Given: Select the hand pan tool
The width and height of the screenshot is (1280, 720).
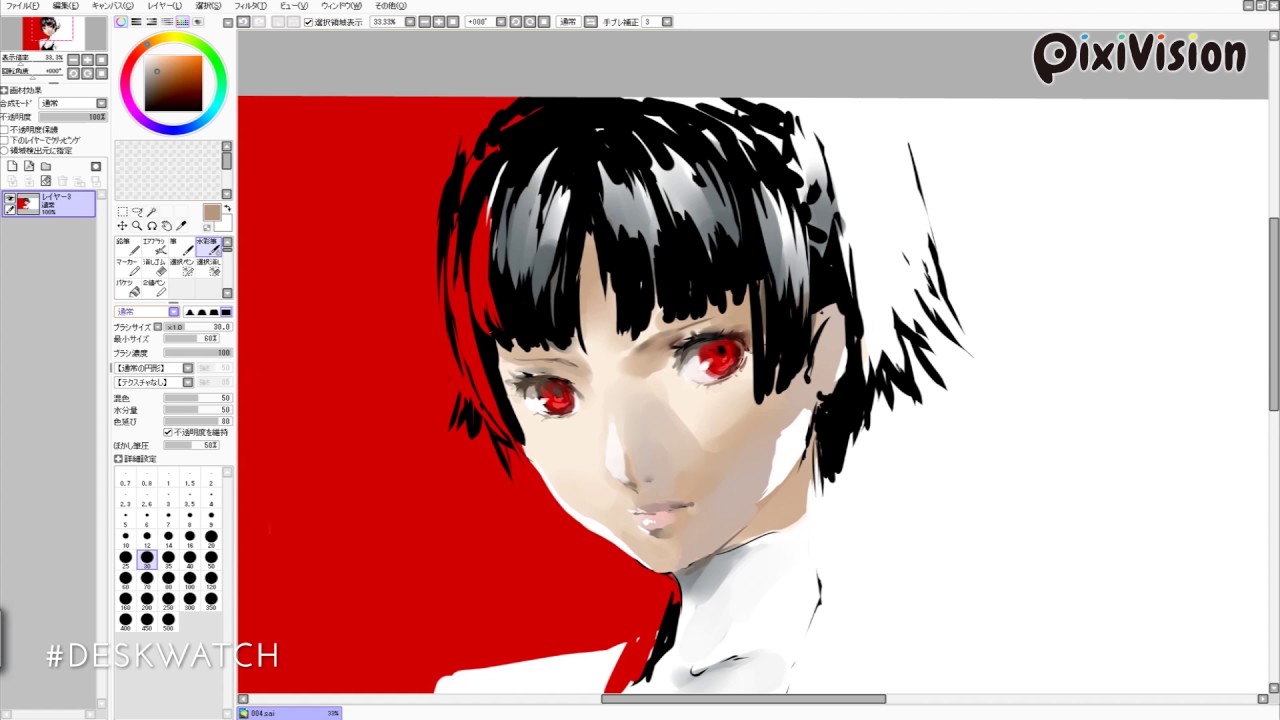Looking at the screenshot, I should pos(167,226).
